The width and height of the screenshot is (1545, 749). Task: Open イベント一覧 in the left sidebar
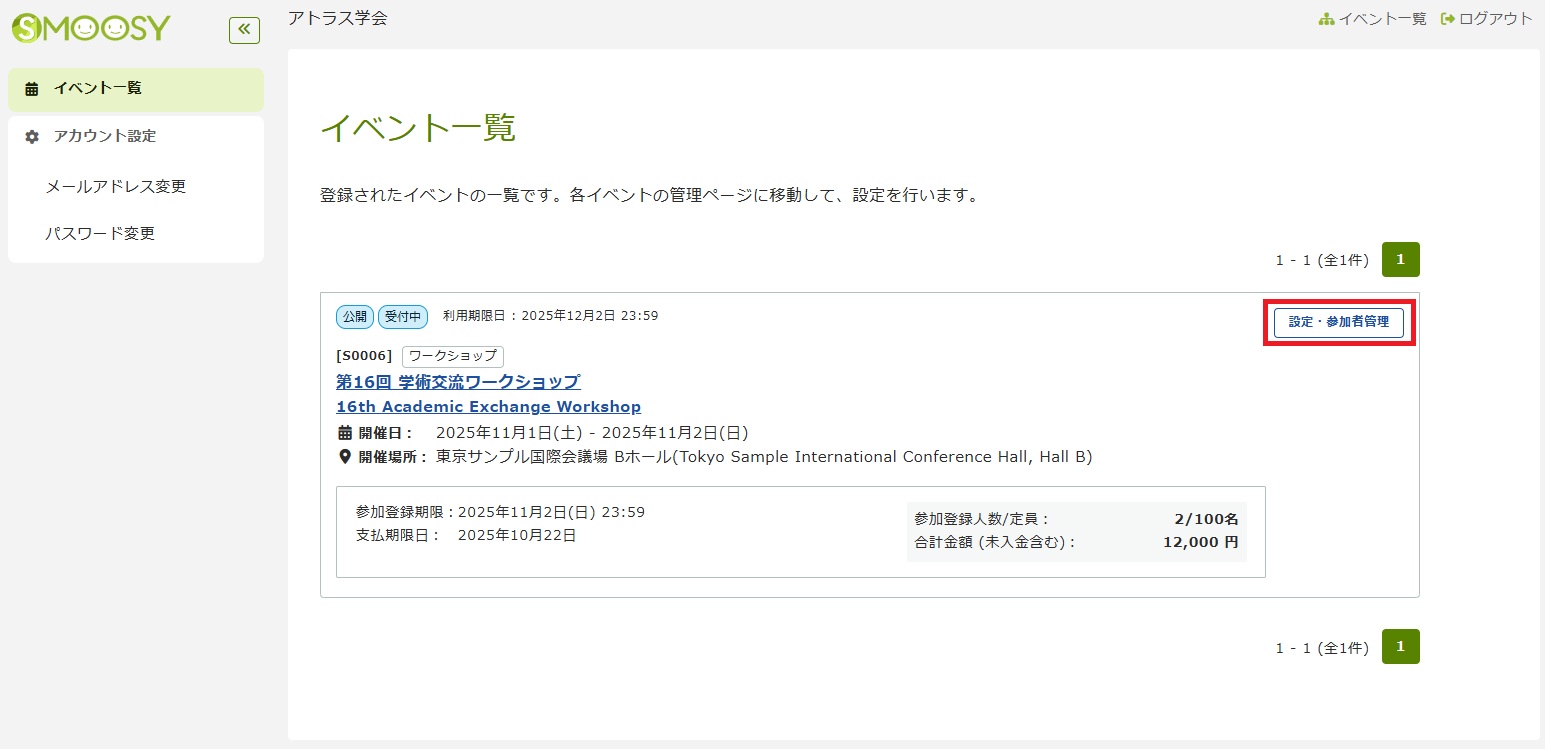coord(98,88)
